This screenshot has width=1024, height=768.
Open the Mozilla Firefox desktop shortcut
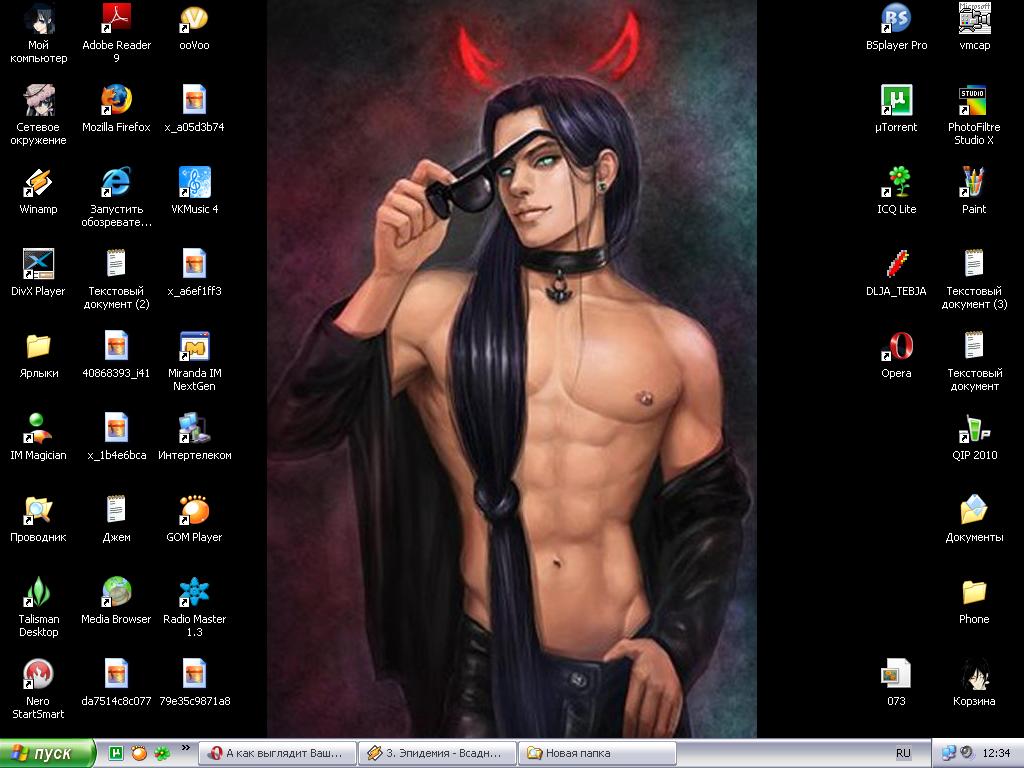click(116, 100)
